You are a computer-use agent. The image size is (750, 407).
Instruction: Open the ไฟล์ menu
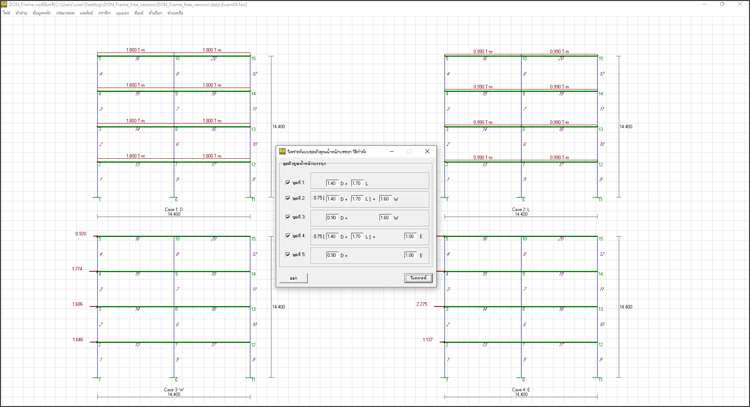(x=7, y=13)
